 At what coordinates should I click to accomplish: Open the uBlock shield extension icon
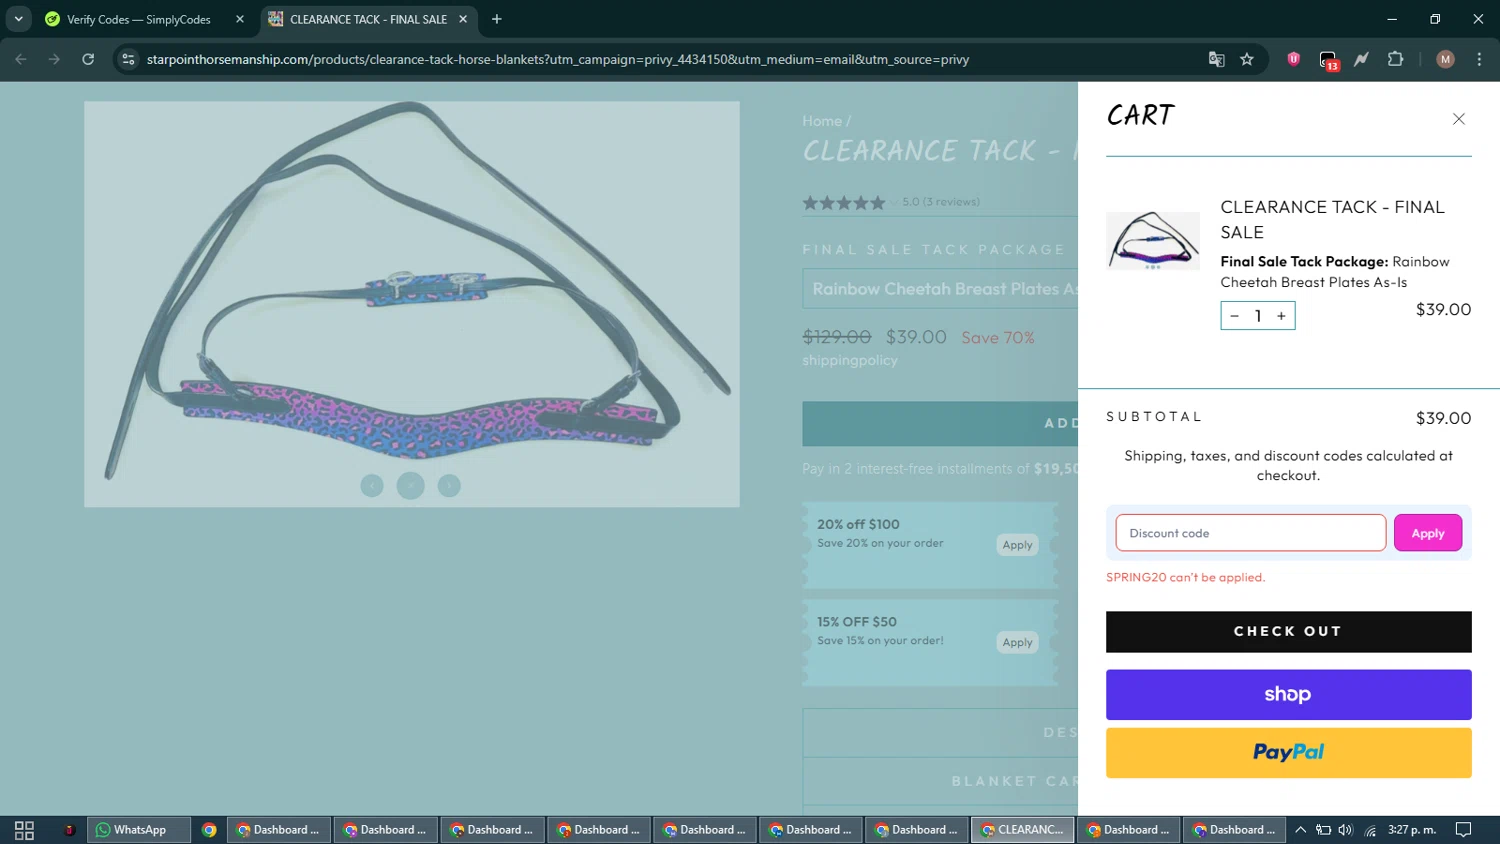[x=1293, y=59]
